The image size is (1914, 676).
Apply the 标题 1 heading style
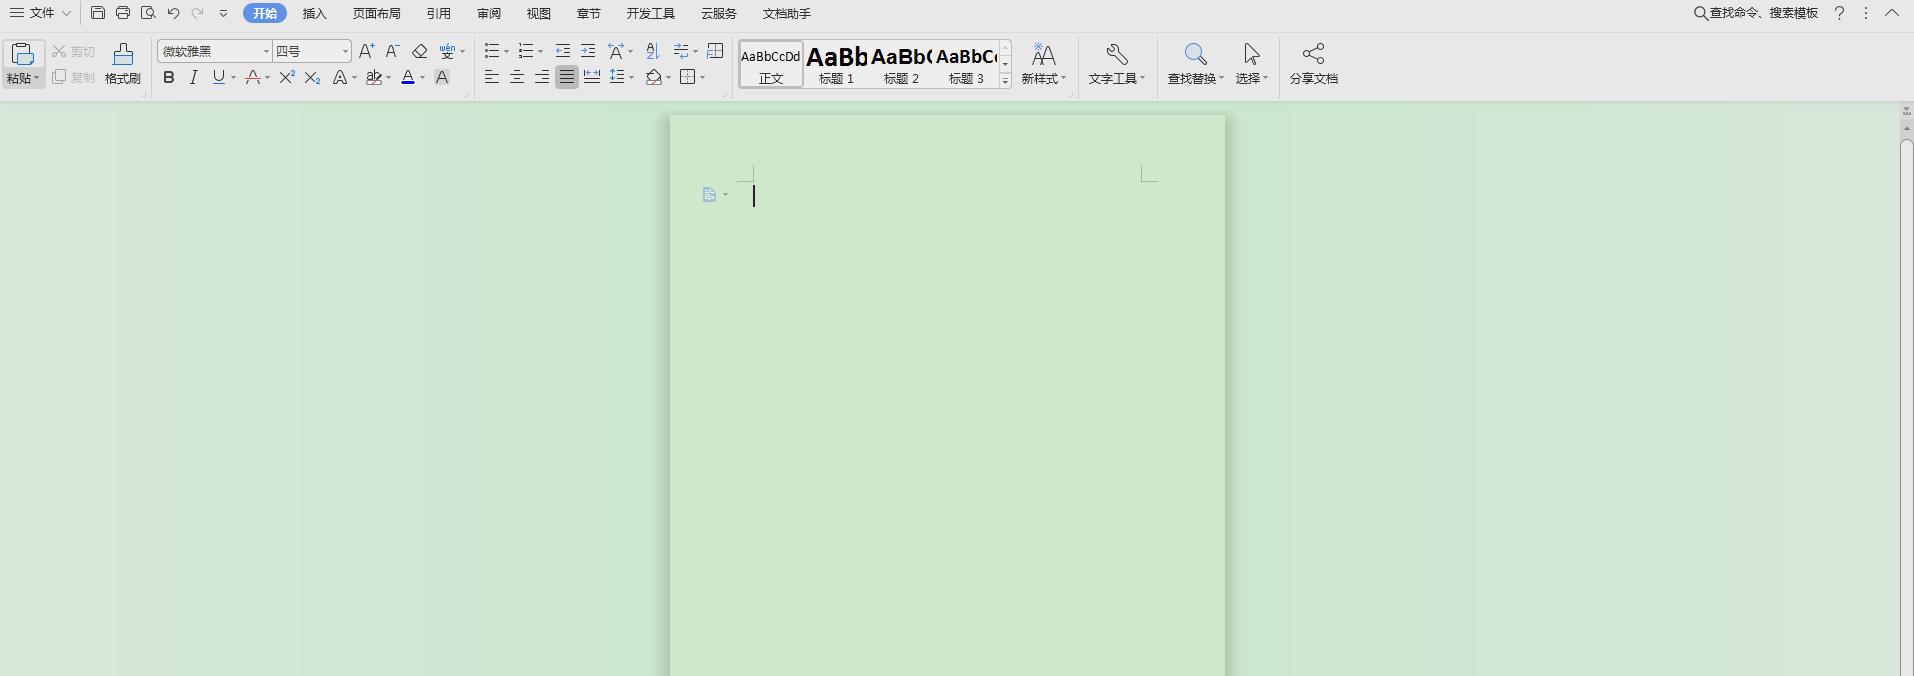click(x=836, y=64)
